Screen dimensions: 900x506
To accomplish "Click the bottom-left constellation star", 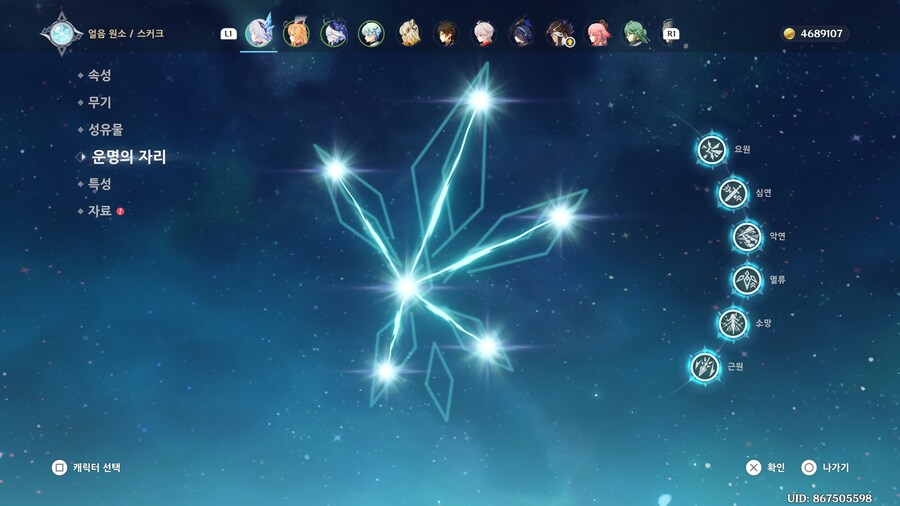I will [x=387, y=371].
